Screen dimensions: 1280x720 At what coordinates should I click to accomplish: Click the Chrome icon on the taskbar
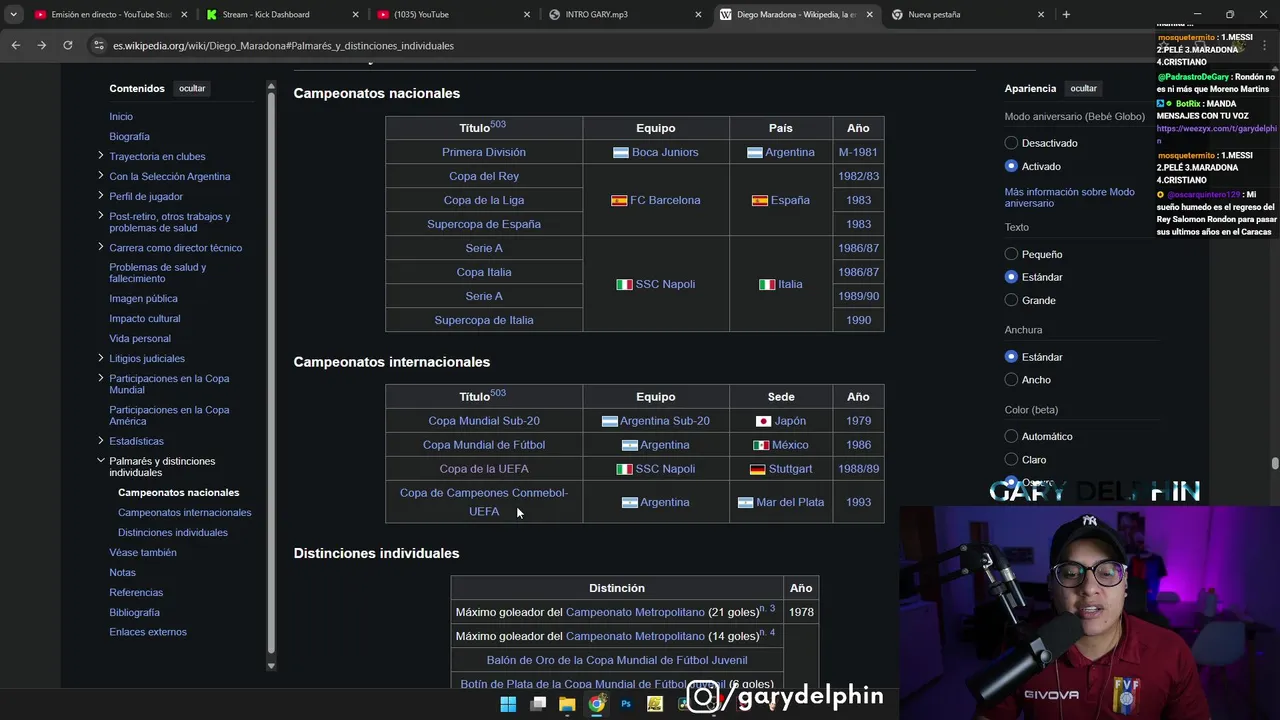[597, 704]
